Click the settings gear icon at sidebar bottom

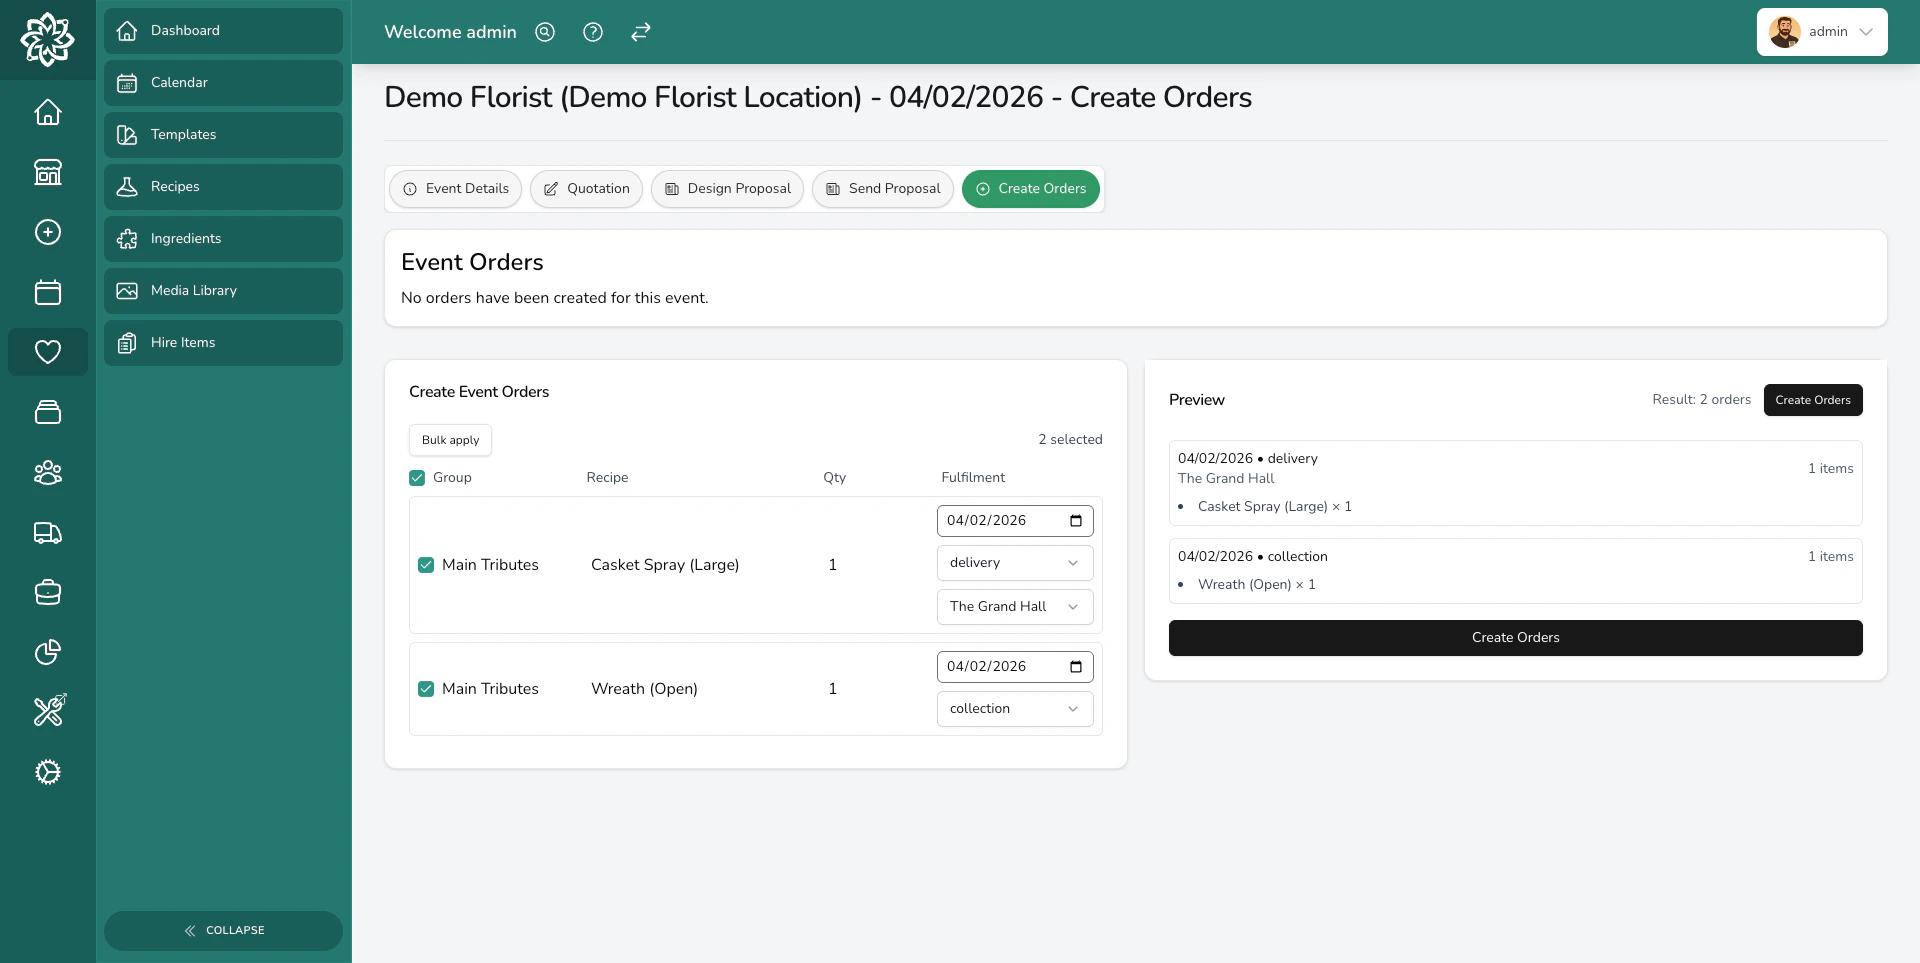[47, 772]
